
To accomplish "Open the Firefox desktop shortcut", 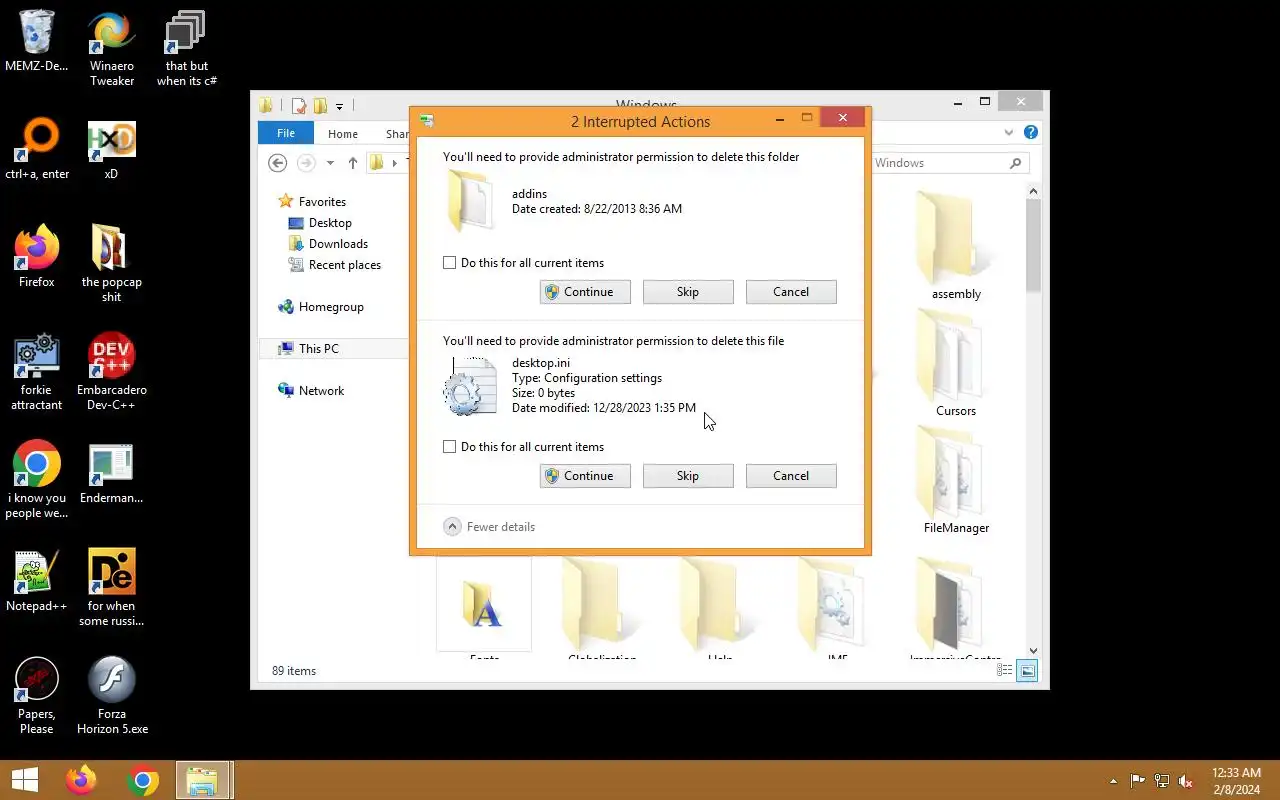I will pyautogui.click(x=37, y=257).
